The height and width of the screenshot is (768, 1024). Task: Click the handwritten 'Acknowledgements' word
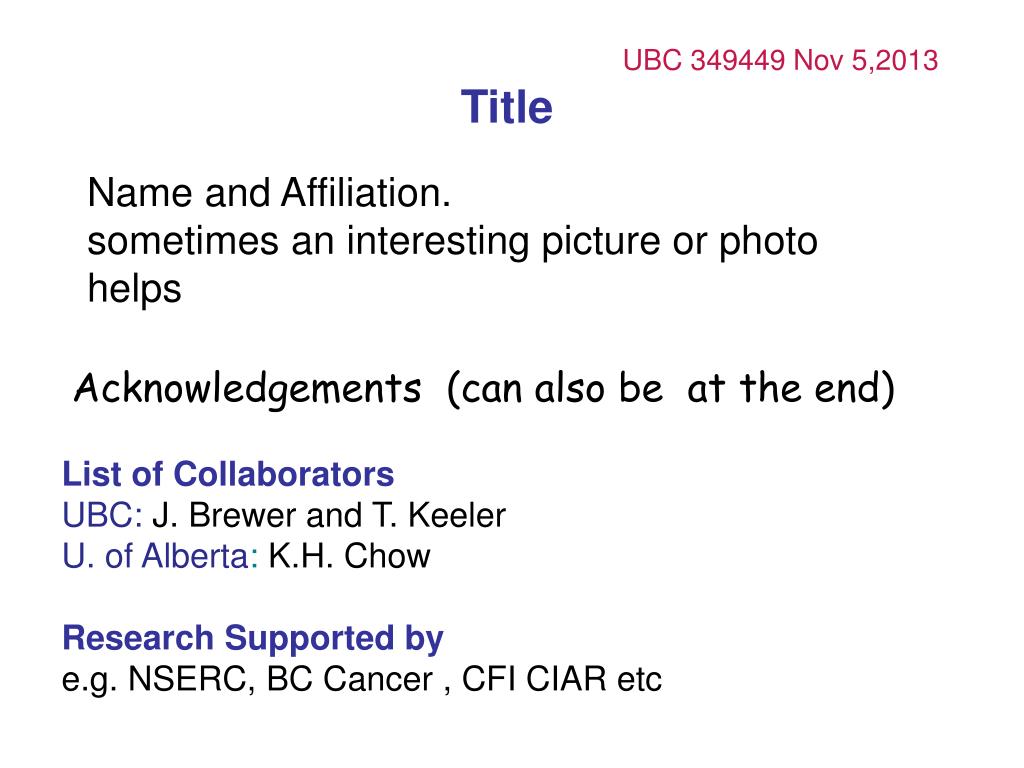point(248,390)
